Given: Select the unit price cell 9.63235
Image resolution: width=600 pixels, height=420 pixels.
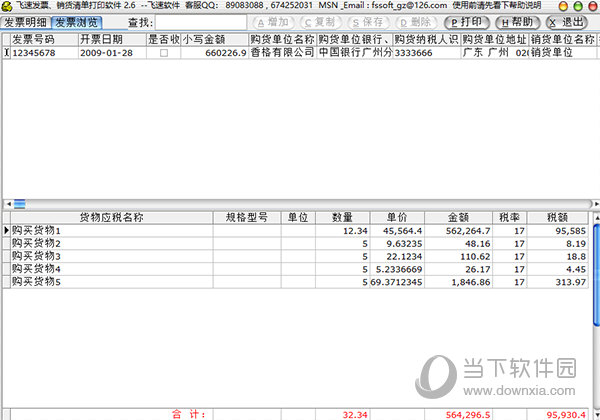Looking at the screenshot, I should pos(397,244).
